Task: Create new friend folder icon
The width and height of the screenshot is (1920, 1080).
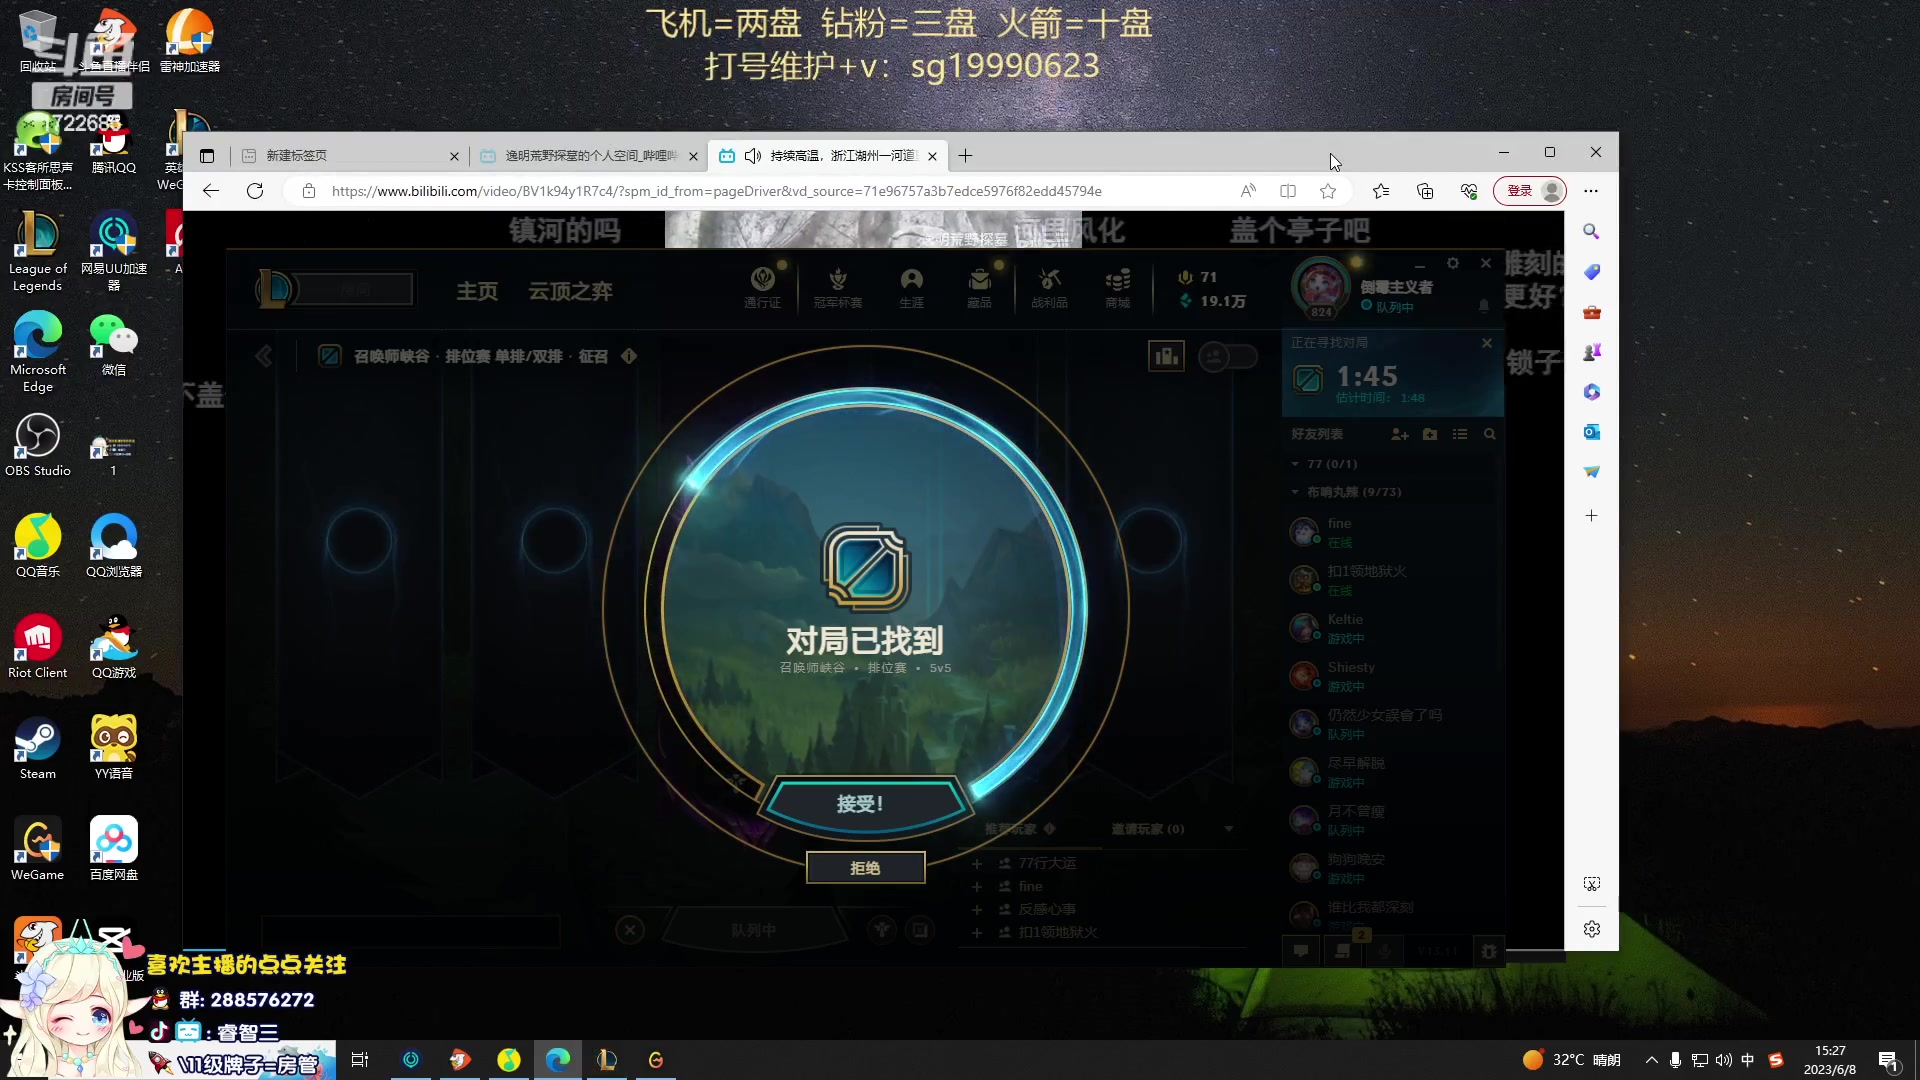Action: 1430,434
